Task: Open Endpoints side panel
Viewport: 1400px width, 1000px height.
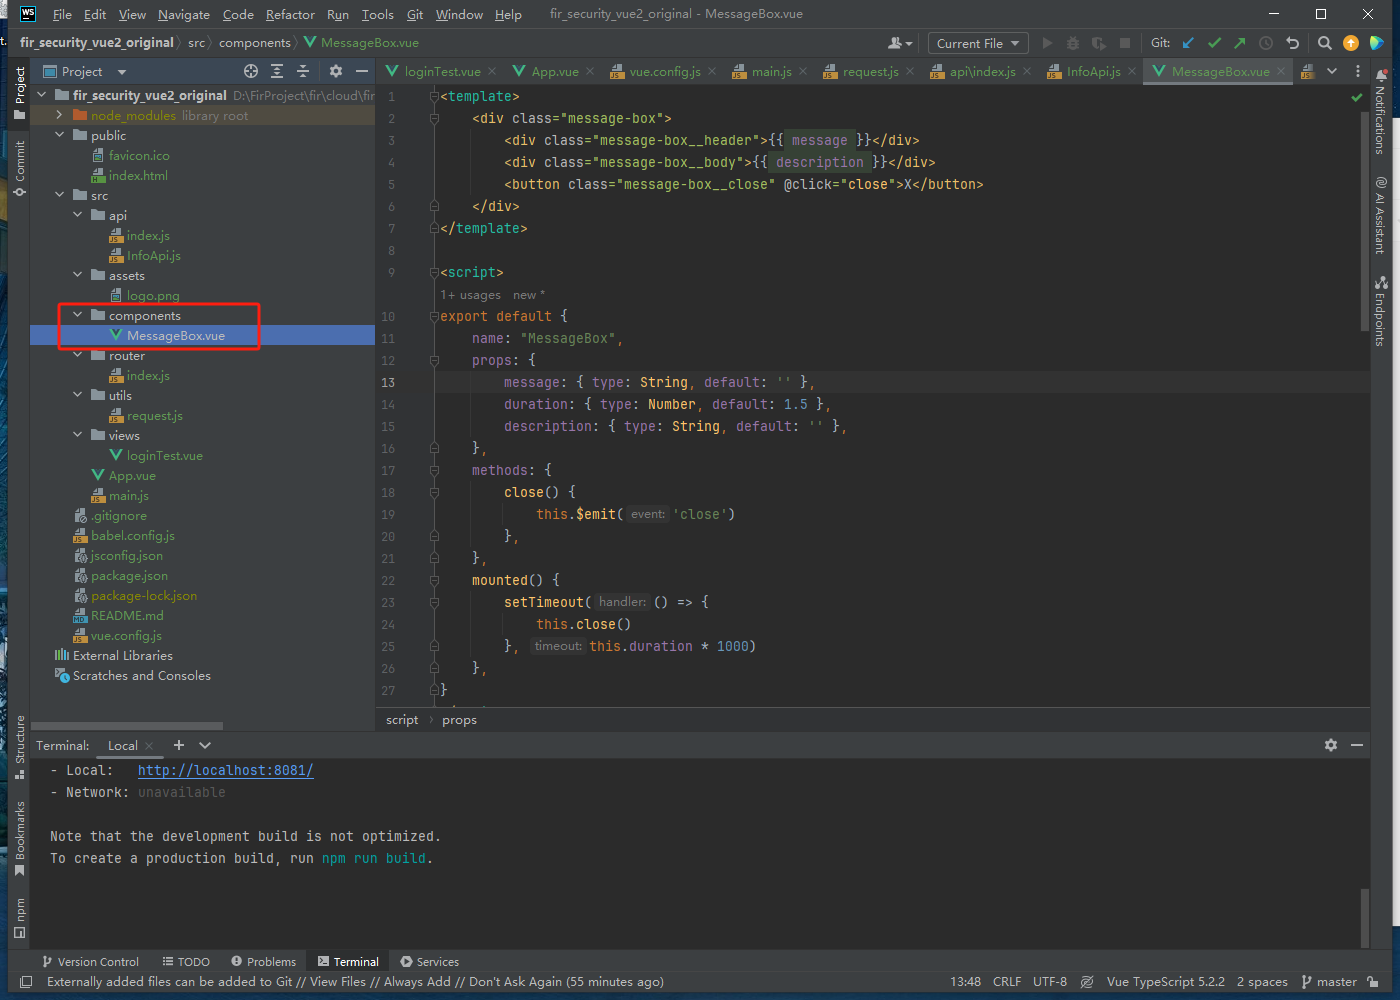Action: [1380, 311]
